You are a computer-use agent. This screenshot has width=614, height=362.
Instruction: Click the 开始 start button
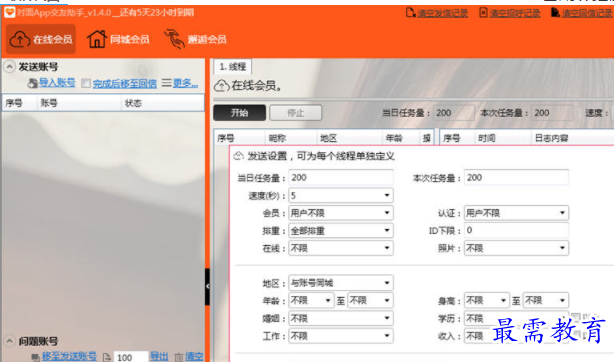pos(240,113)
